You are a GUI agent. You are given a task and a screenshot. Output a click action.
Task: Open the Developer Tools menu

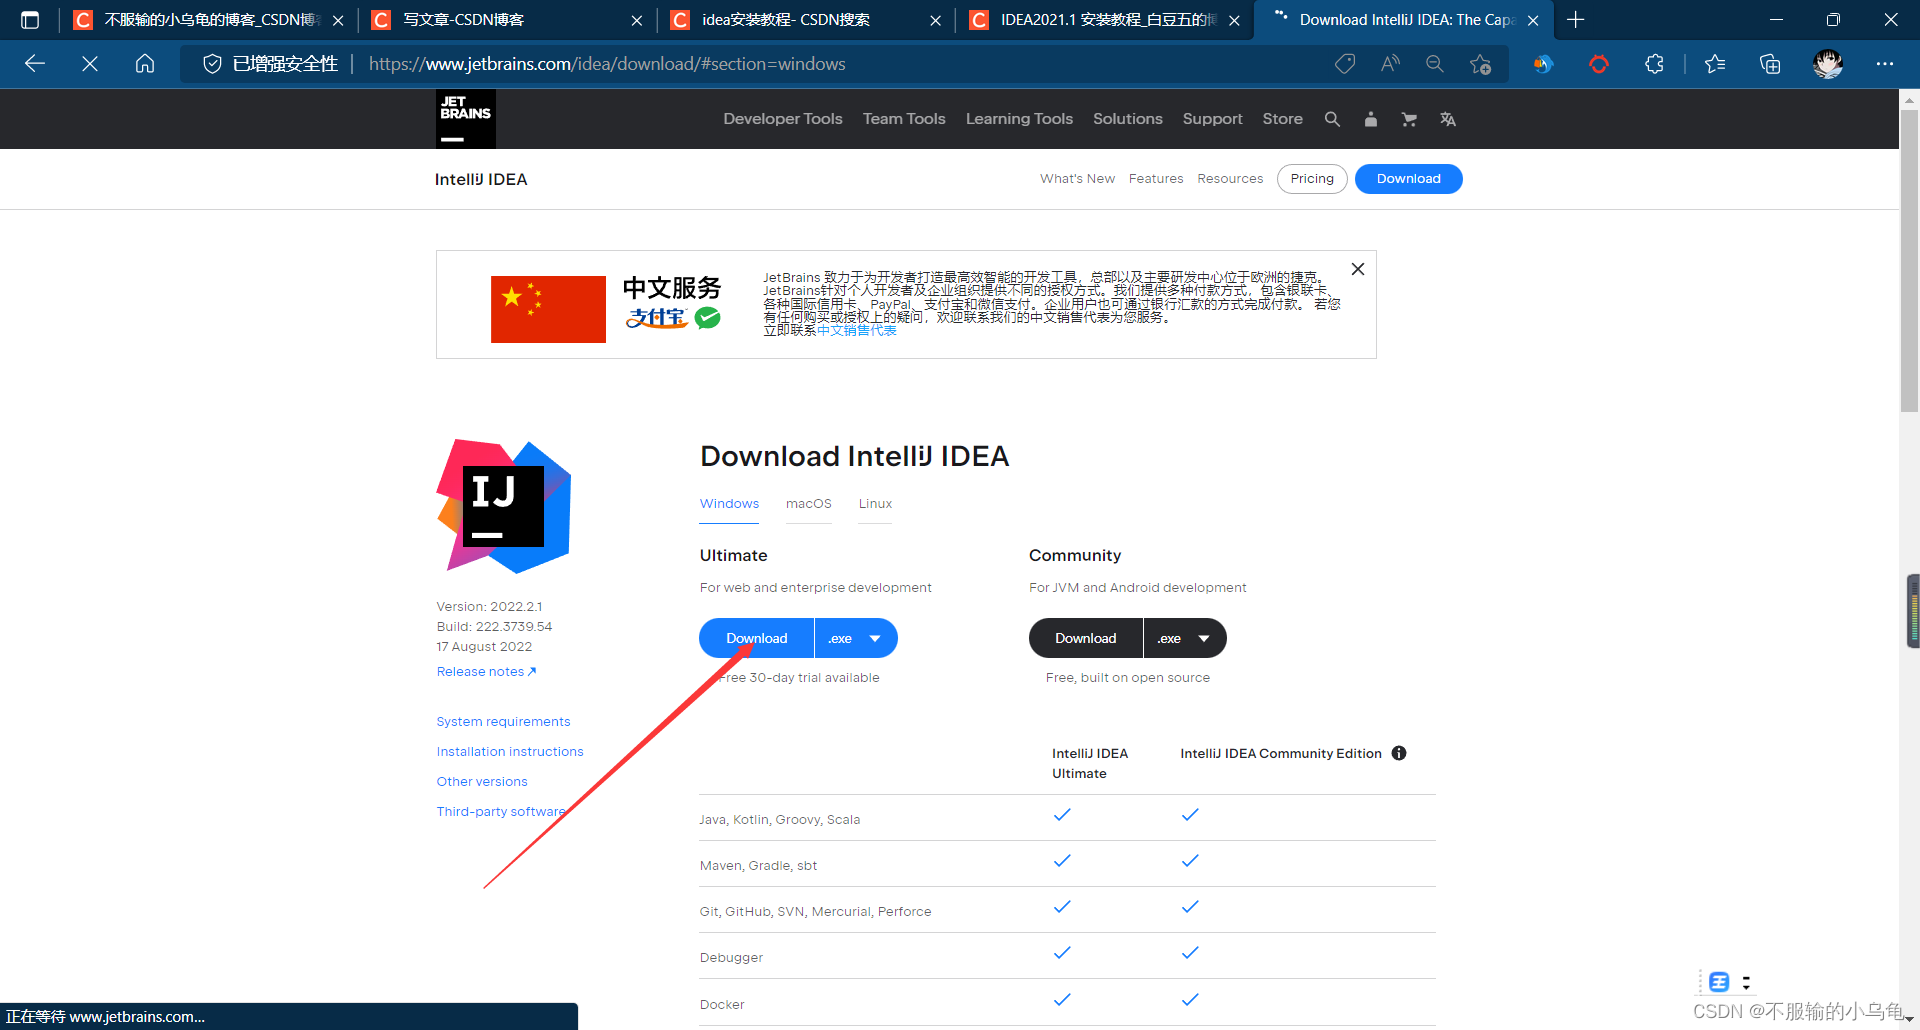pos(783,119)
